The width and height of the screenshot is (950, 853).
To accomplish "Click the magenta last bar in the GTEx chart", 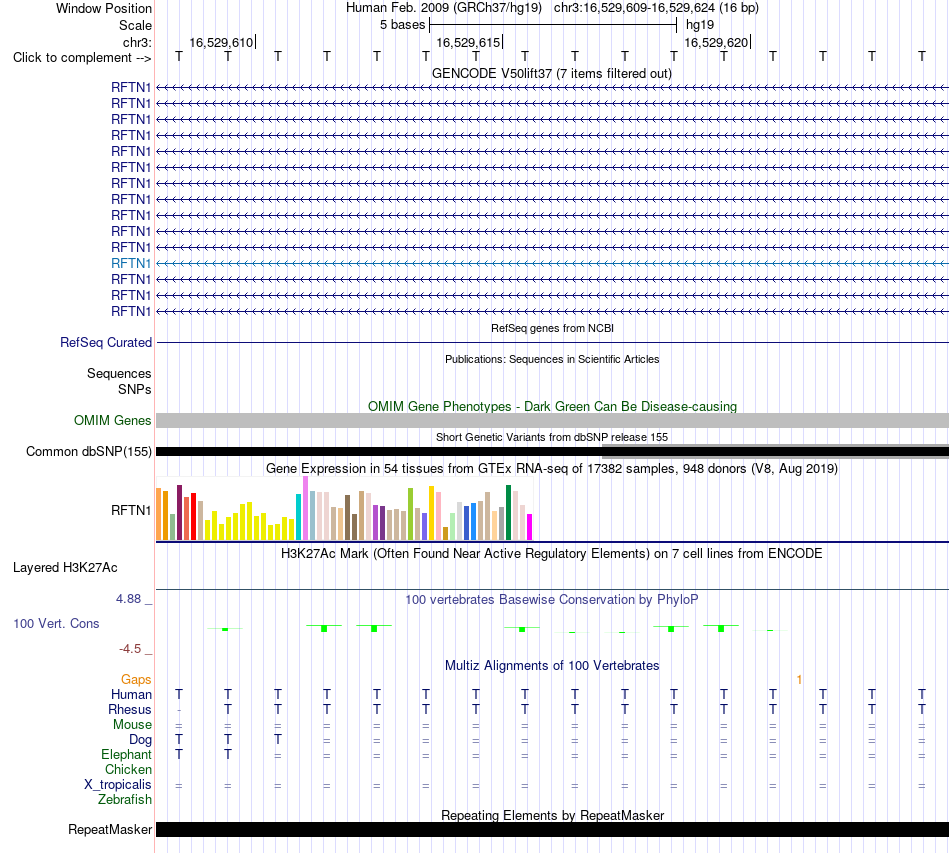I will click(x=530, y=527).
